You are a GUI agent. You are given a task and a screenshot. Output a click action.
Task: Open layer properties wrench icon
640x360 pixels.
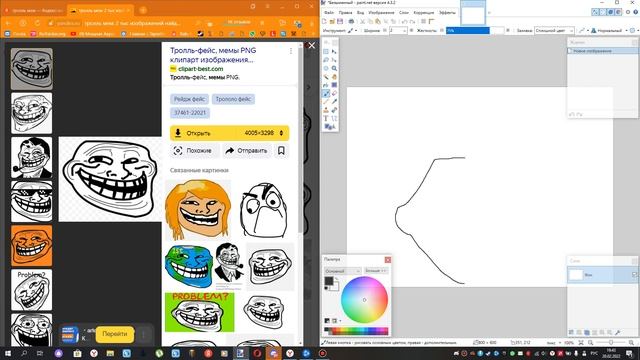click(618, 332)
